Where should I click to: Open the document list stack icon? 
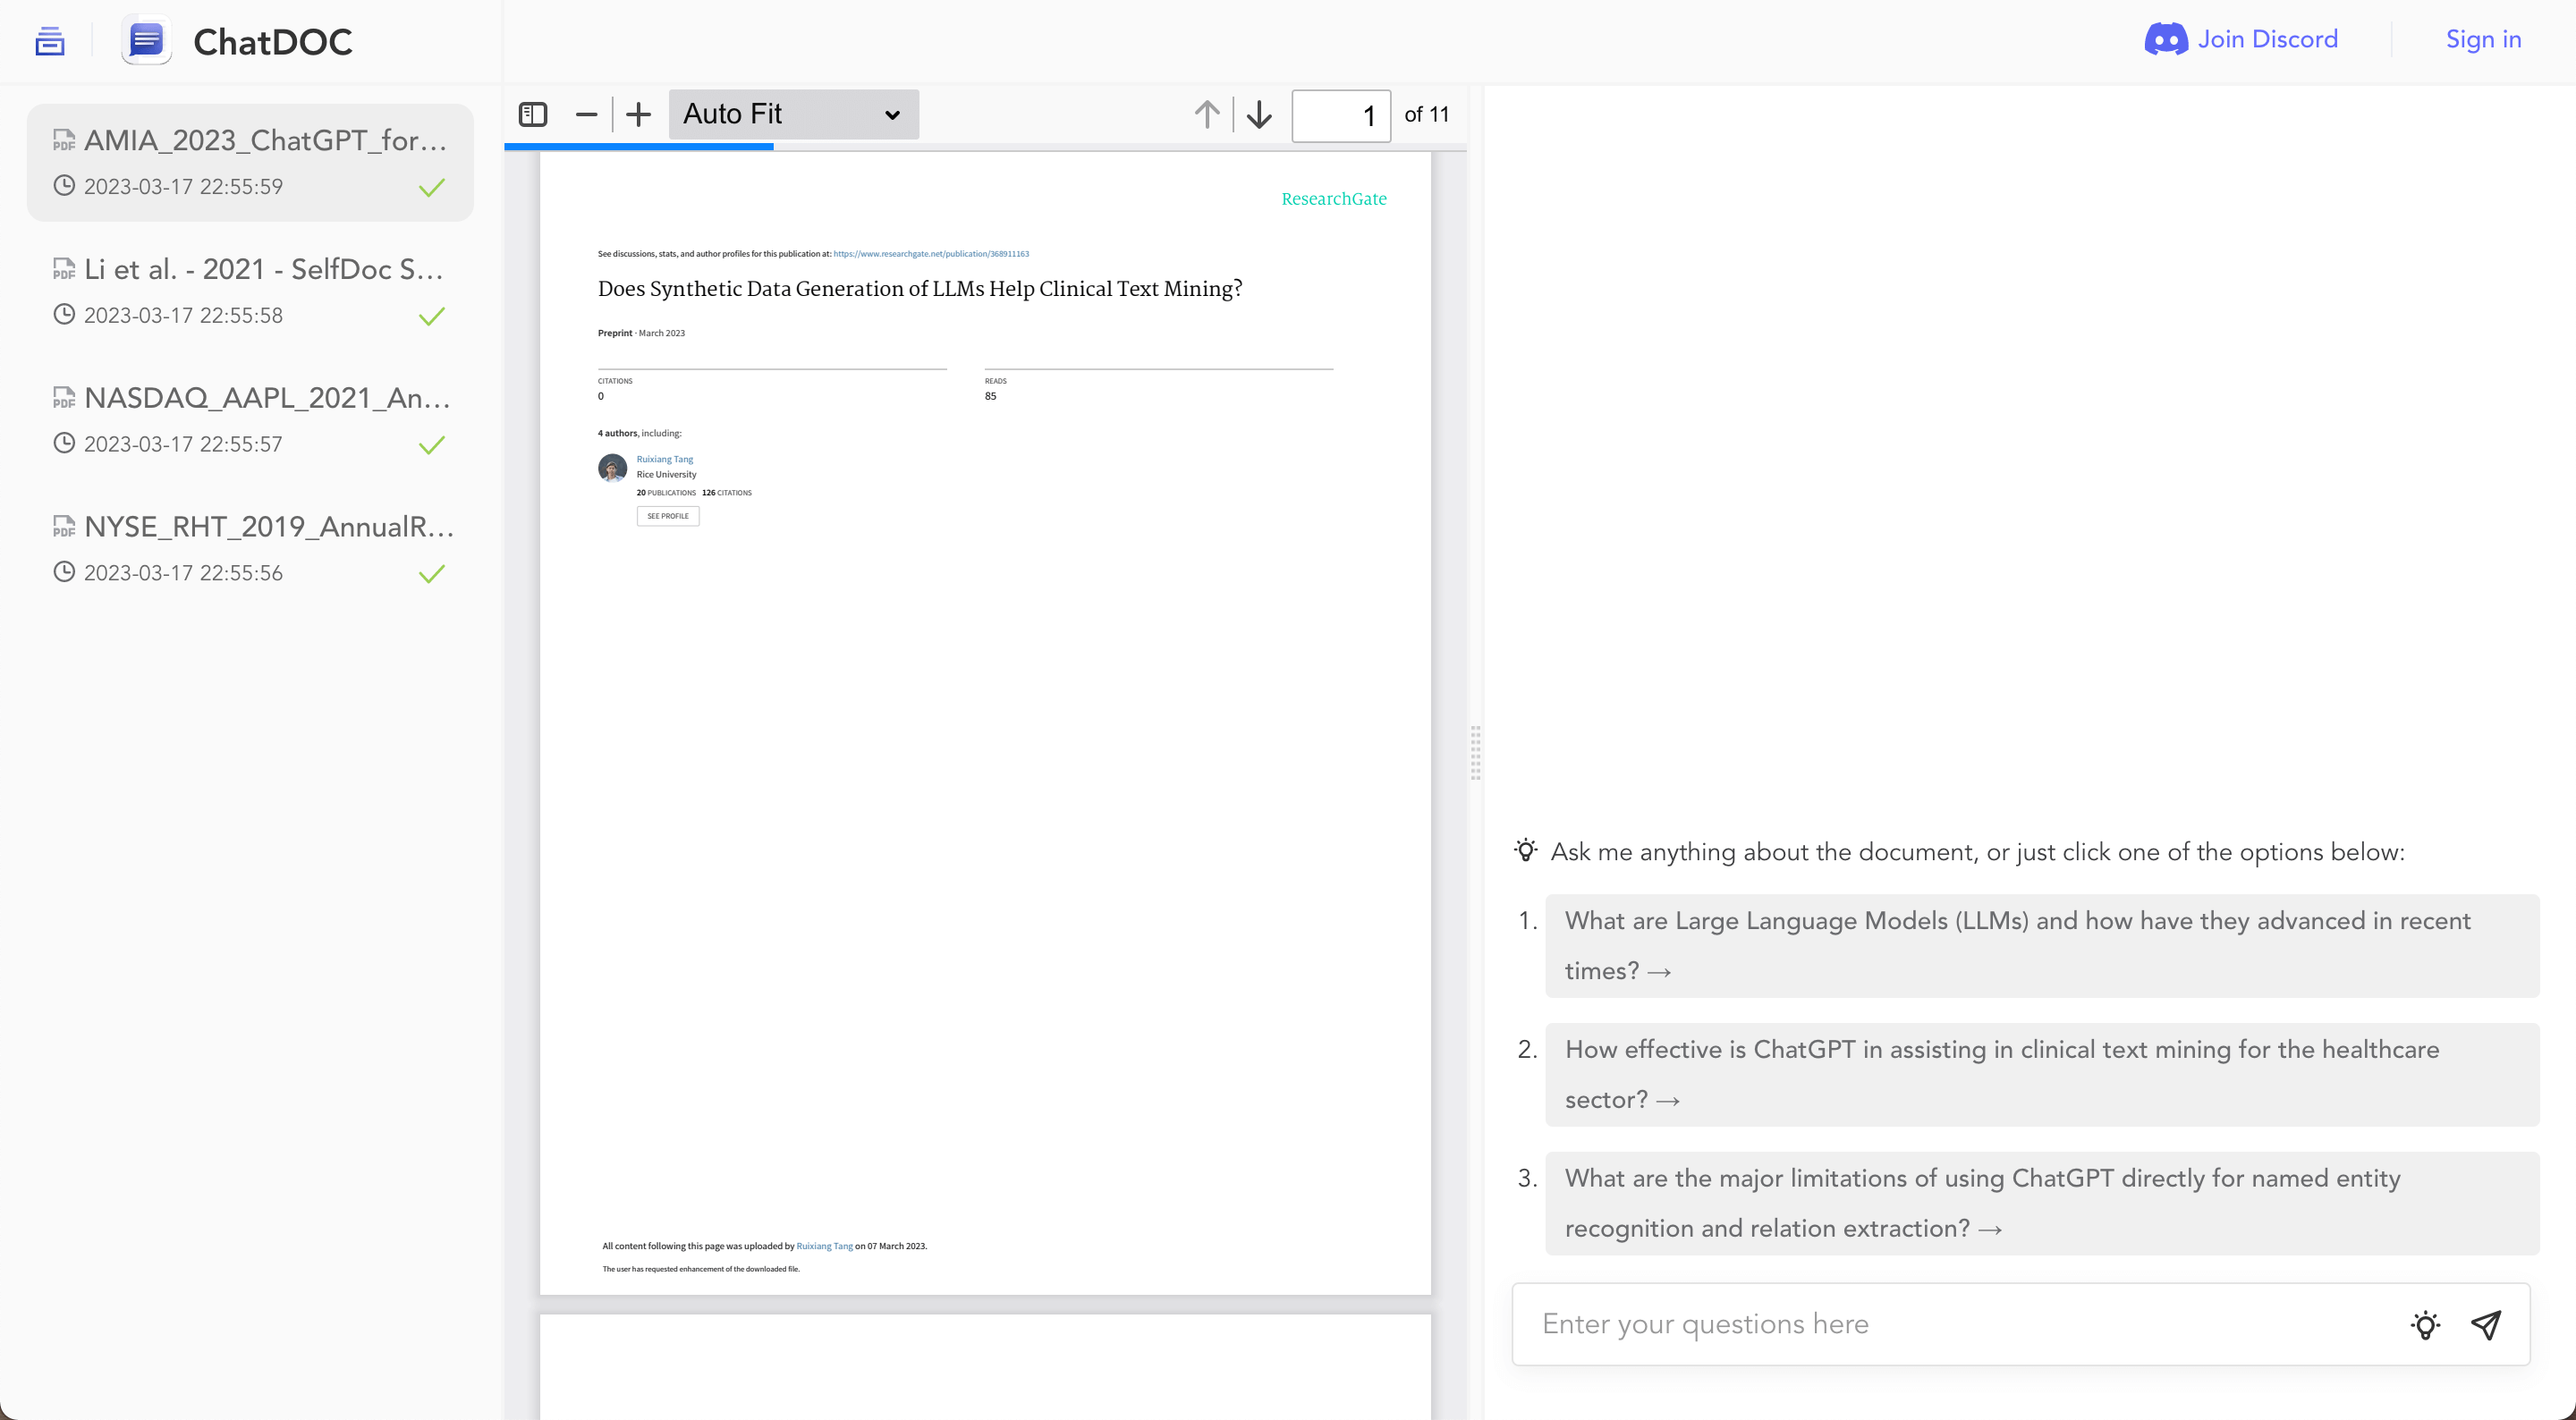[49, 41]
